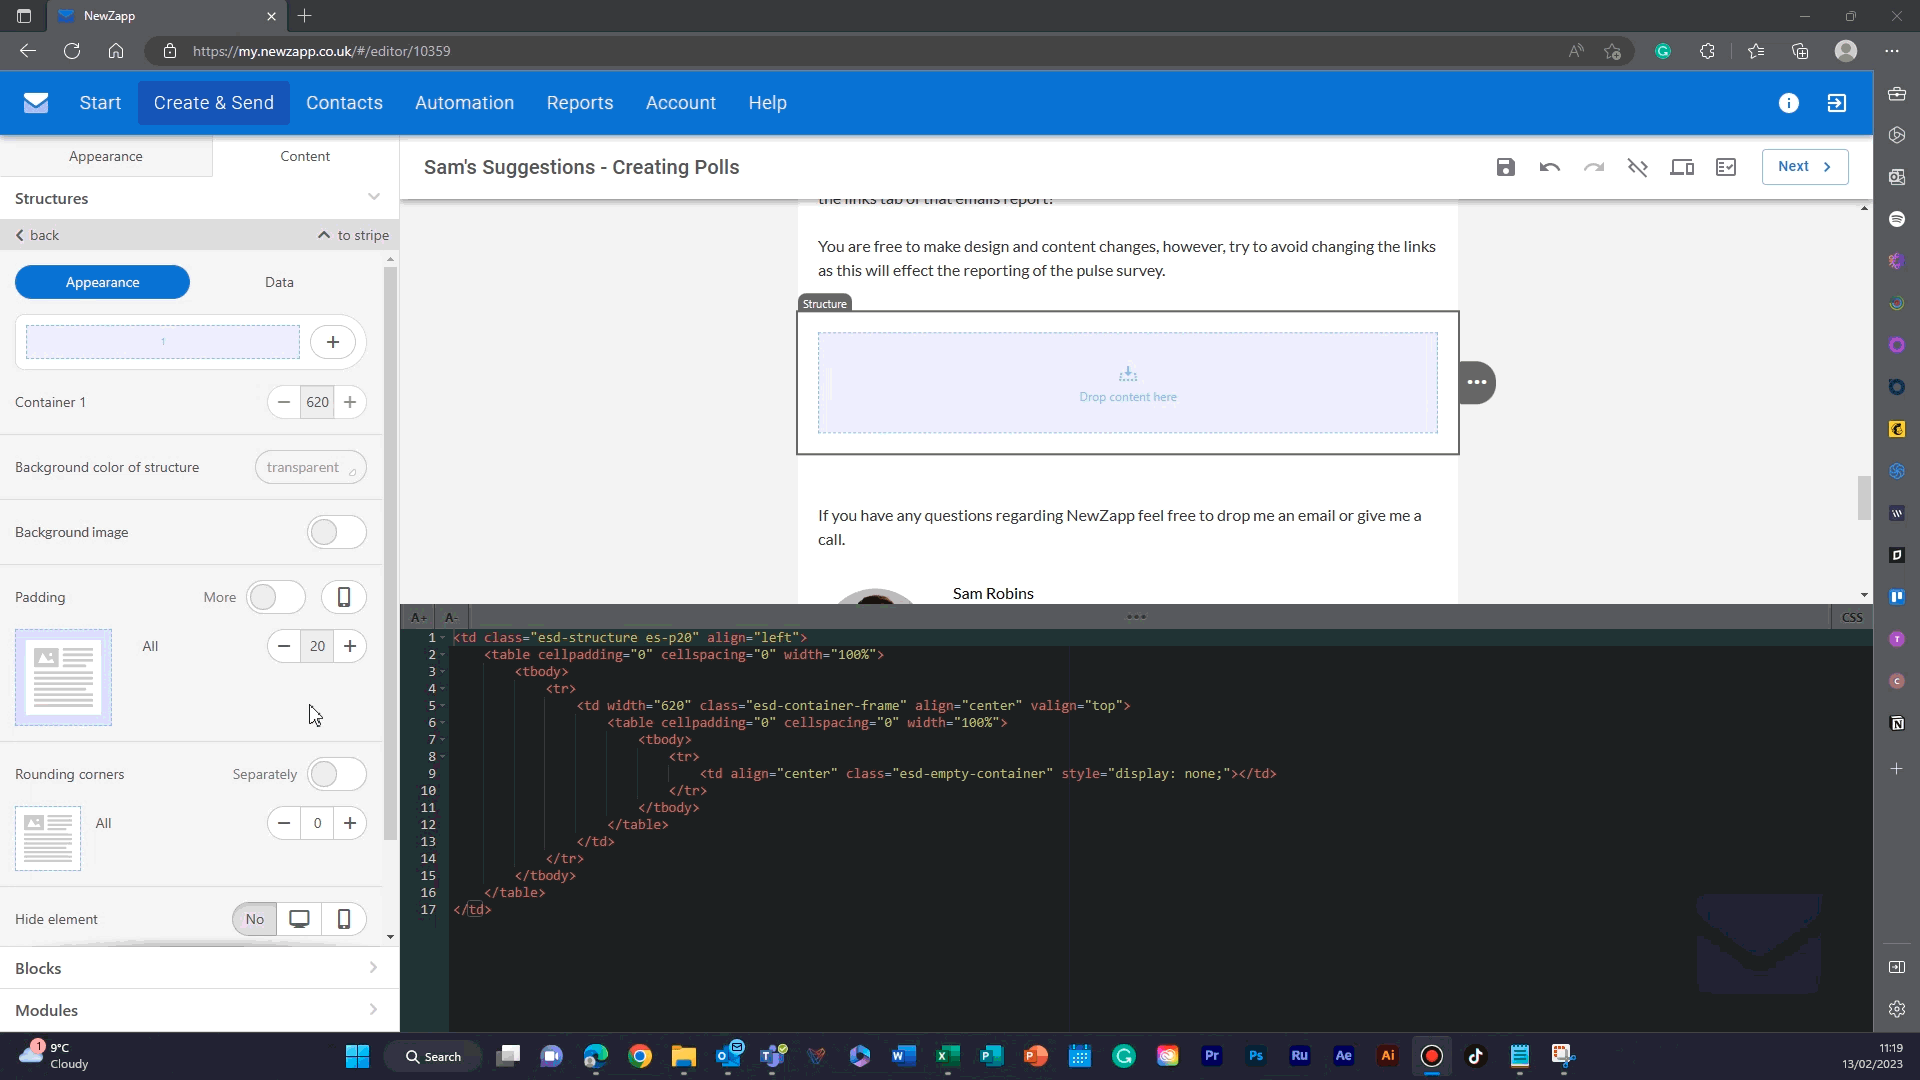Viewport: 1920px width, 1080px height.
Task: Switch to the Data tab
Action: point(279,282)
